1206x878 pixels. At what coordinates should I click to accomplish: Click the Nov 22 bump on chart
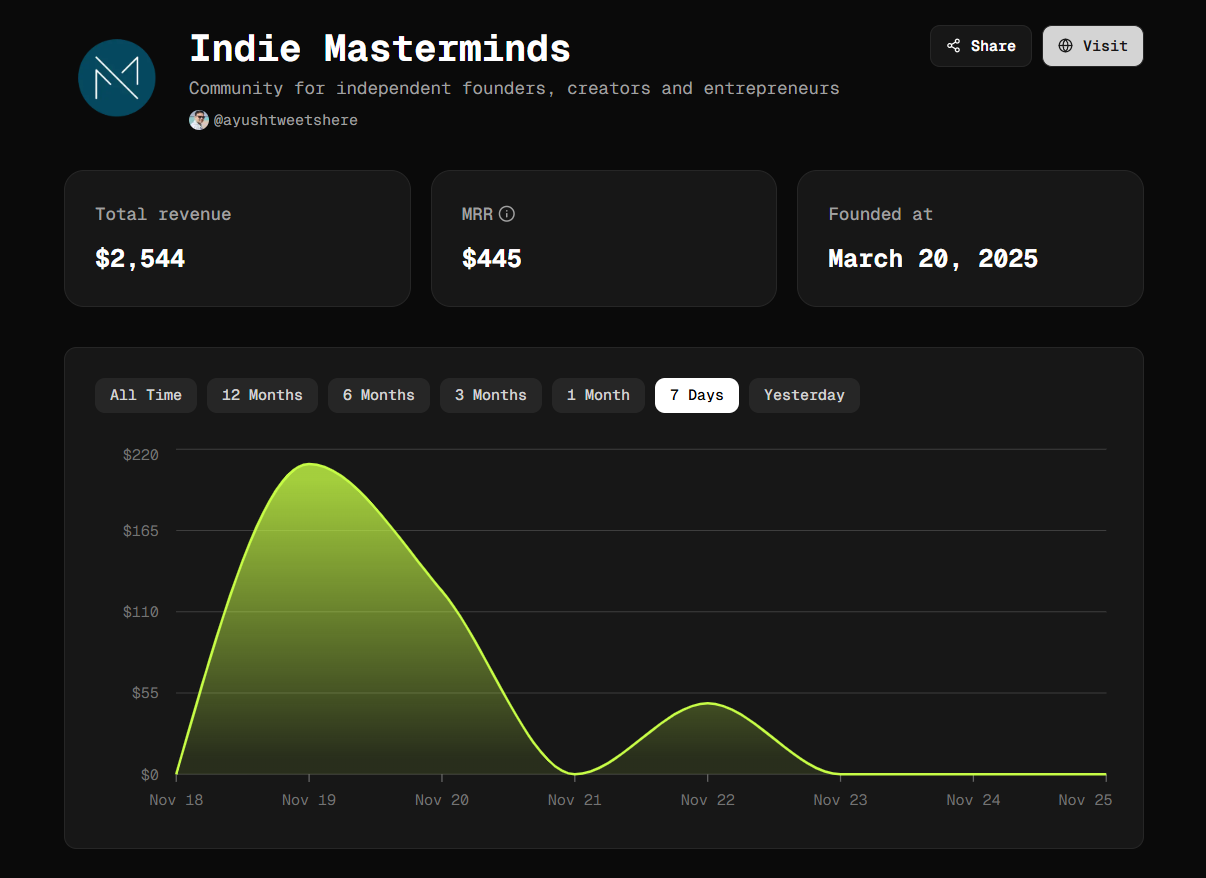(708, 703)
